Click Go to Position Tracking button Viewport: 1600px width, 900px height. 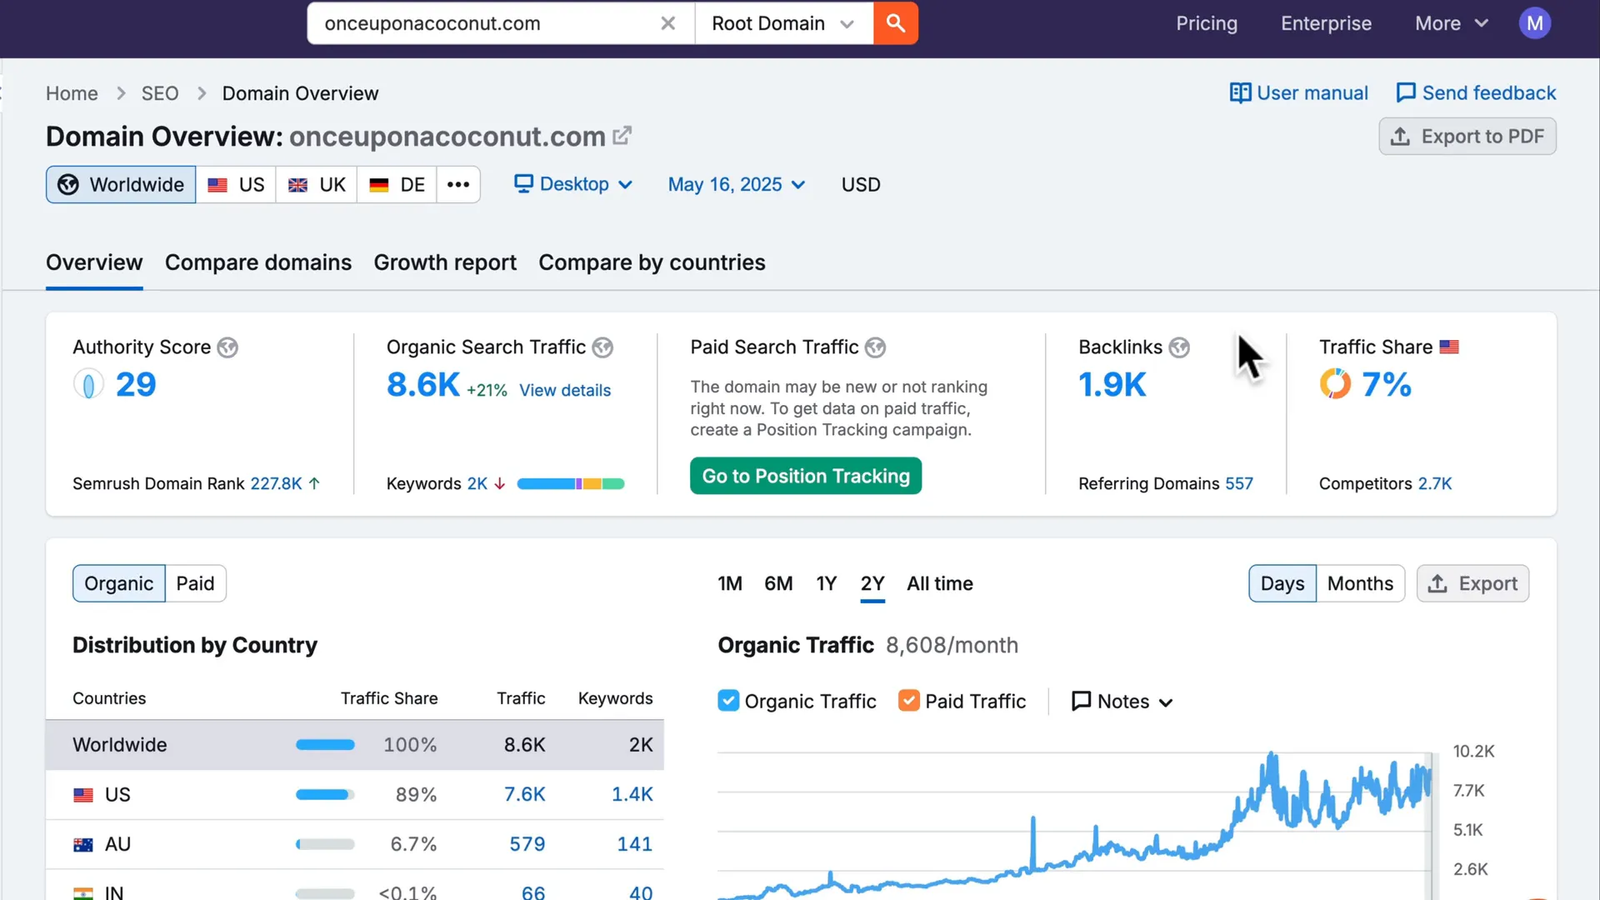(x=806, y=476)
